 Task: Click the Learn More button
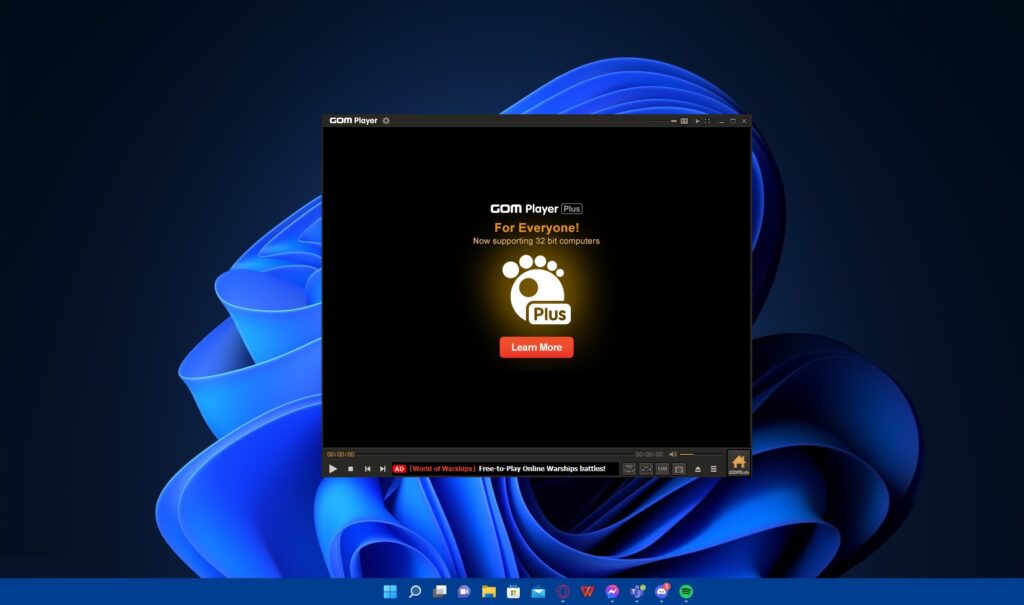[537, 347]
